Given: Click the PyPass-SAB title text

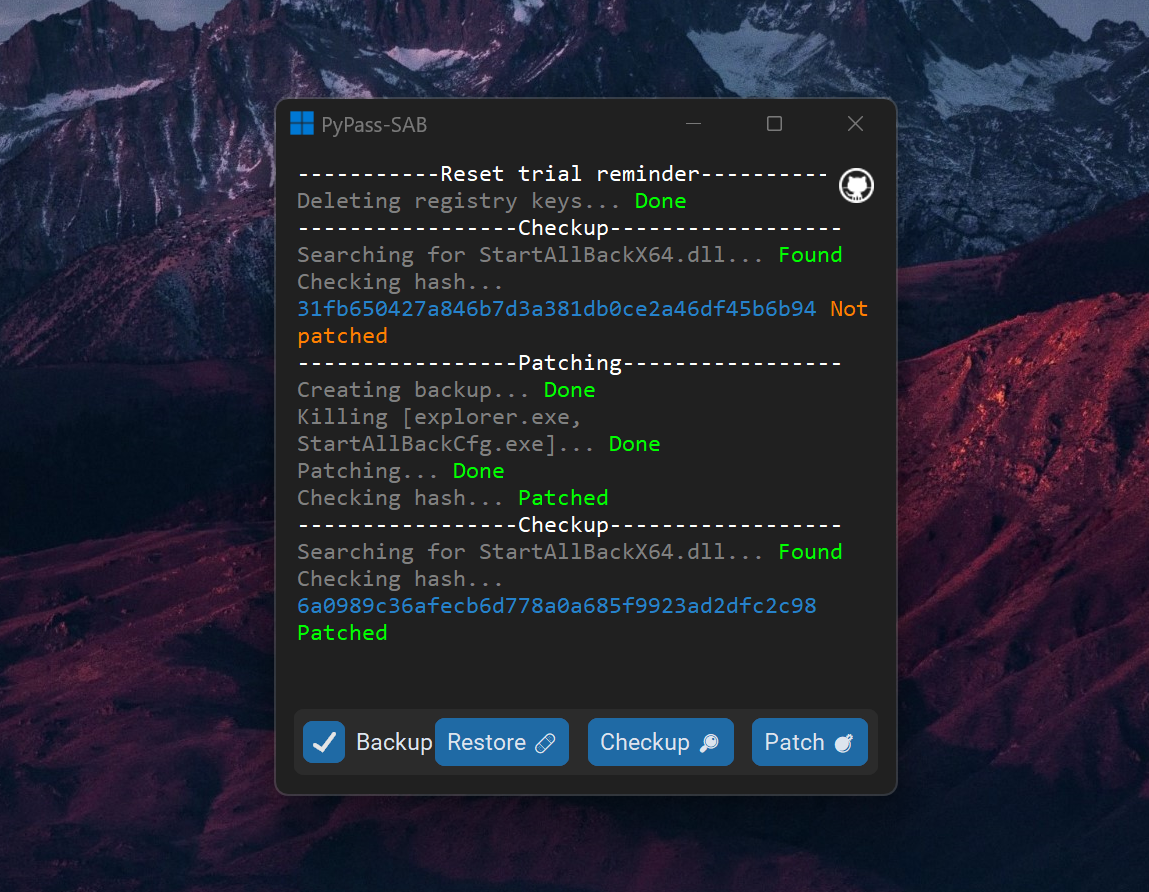Looking at the screenshot, I should [374, 125].
